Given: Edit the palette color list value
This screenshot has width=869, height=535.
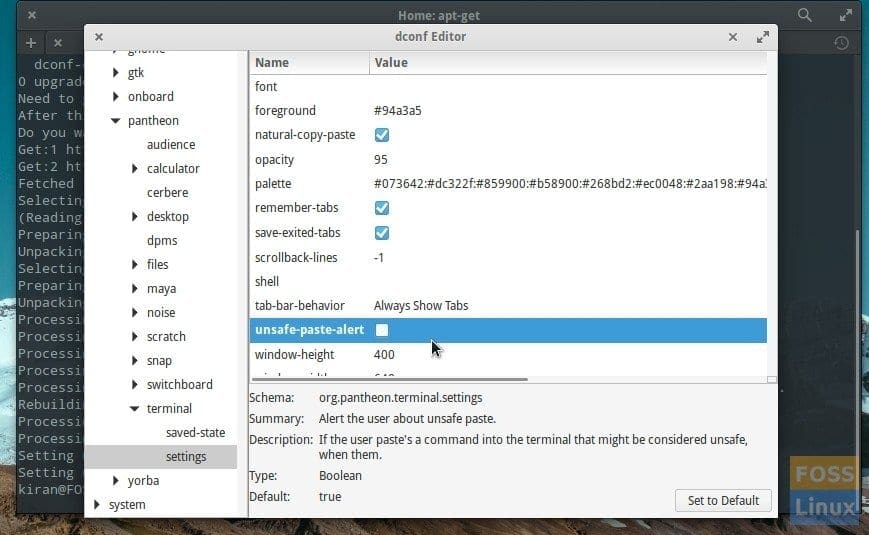Looking at the screenshot, I should [x=570, y=184].
